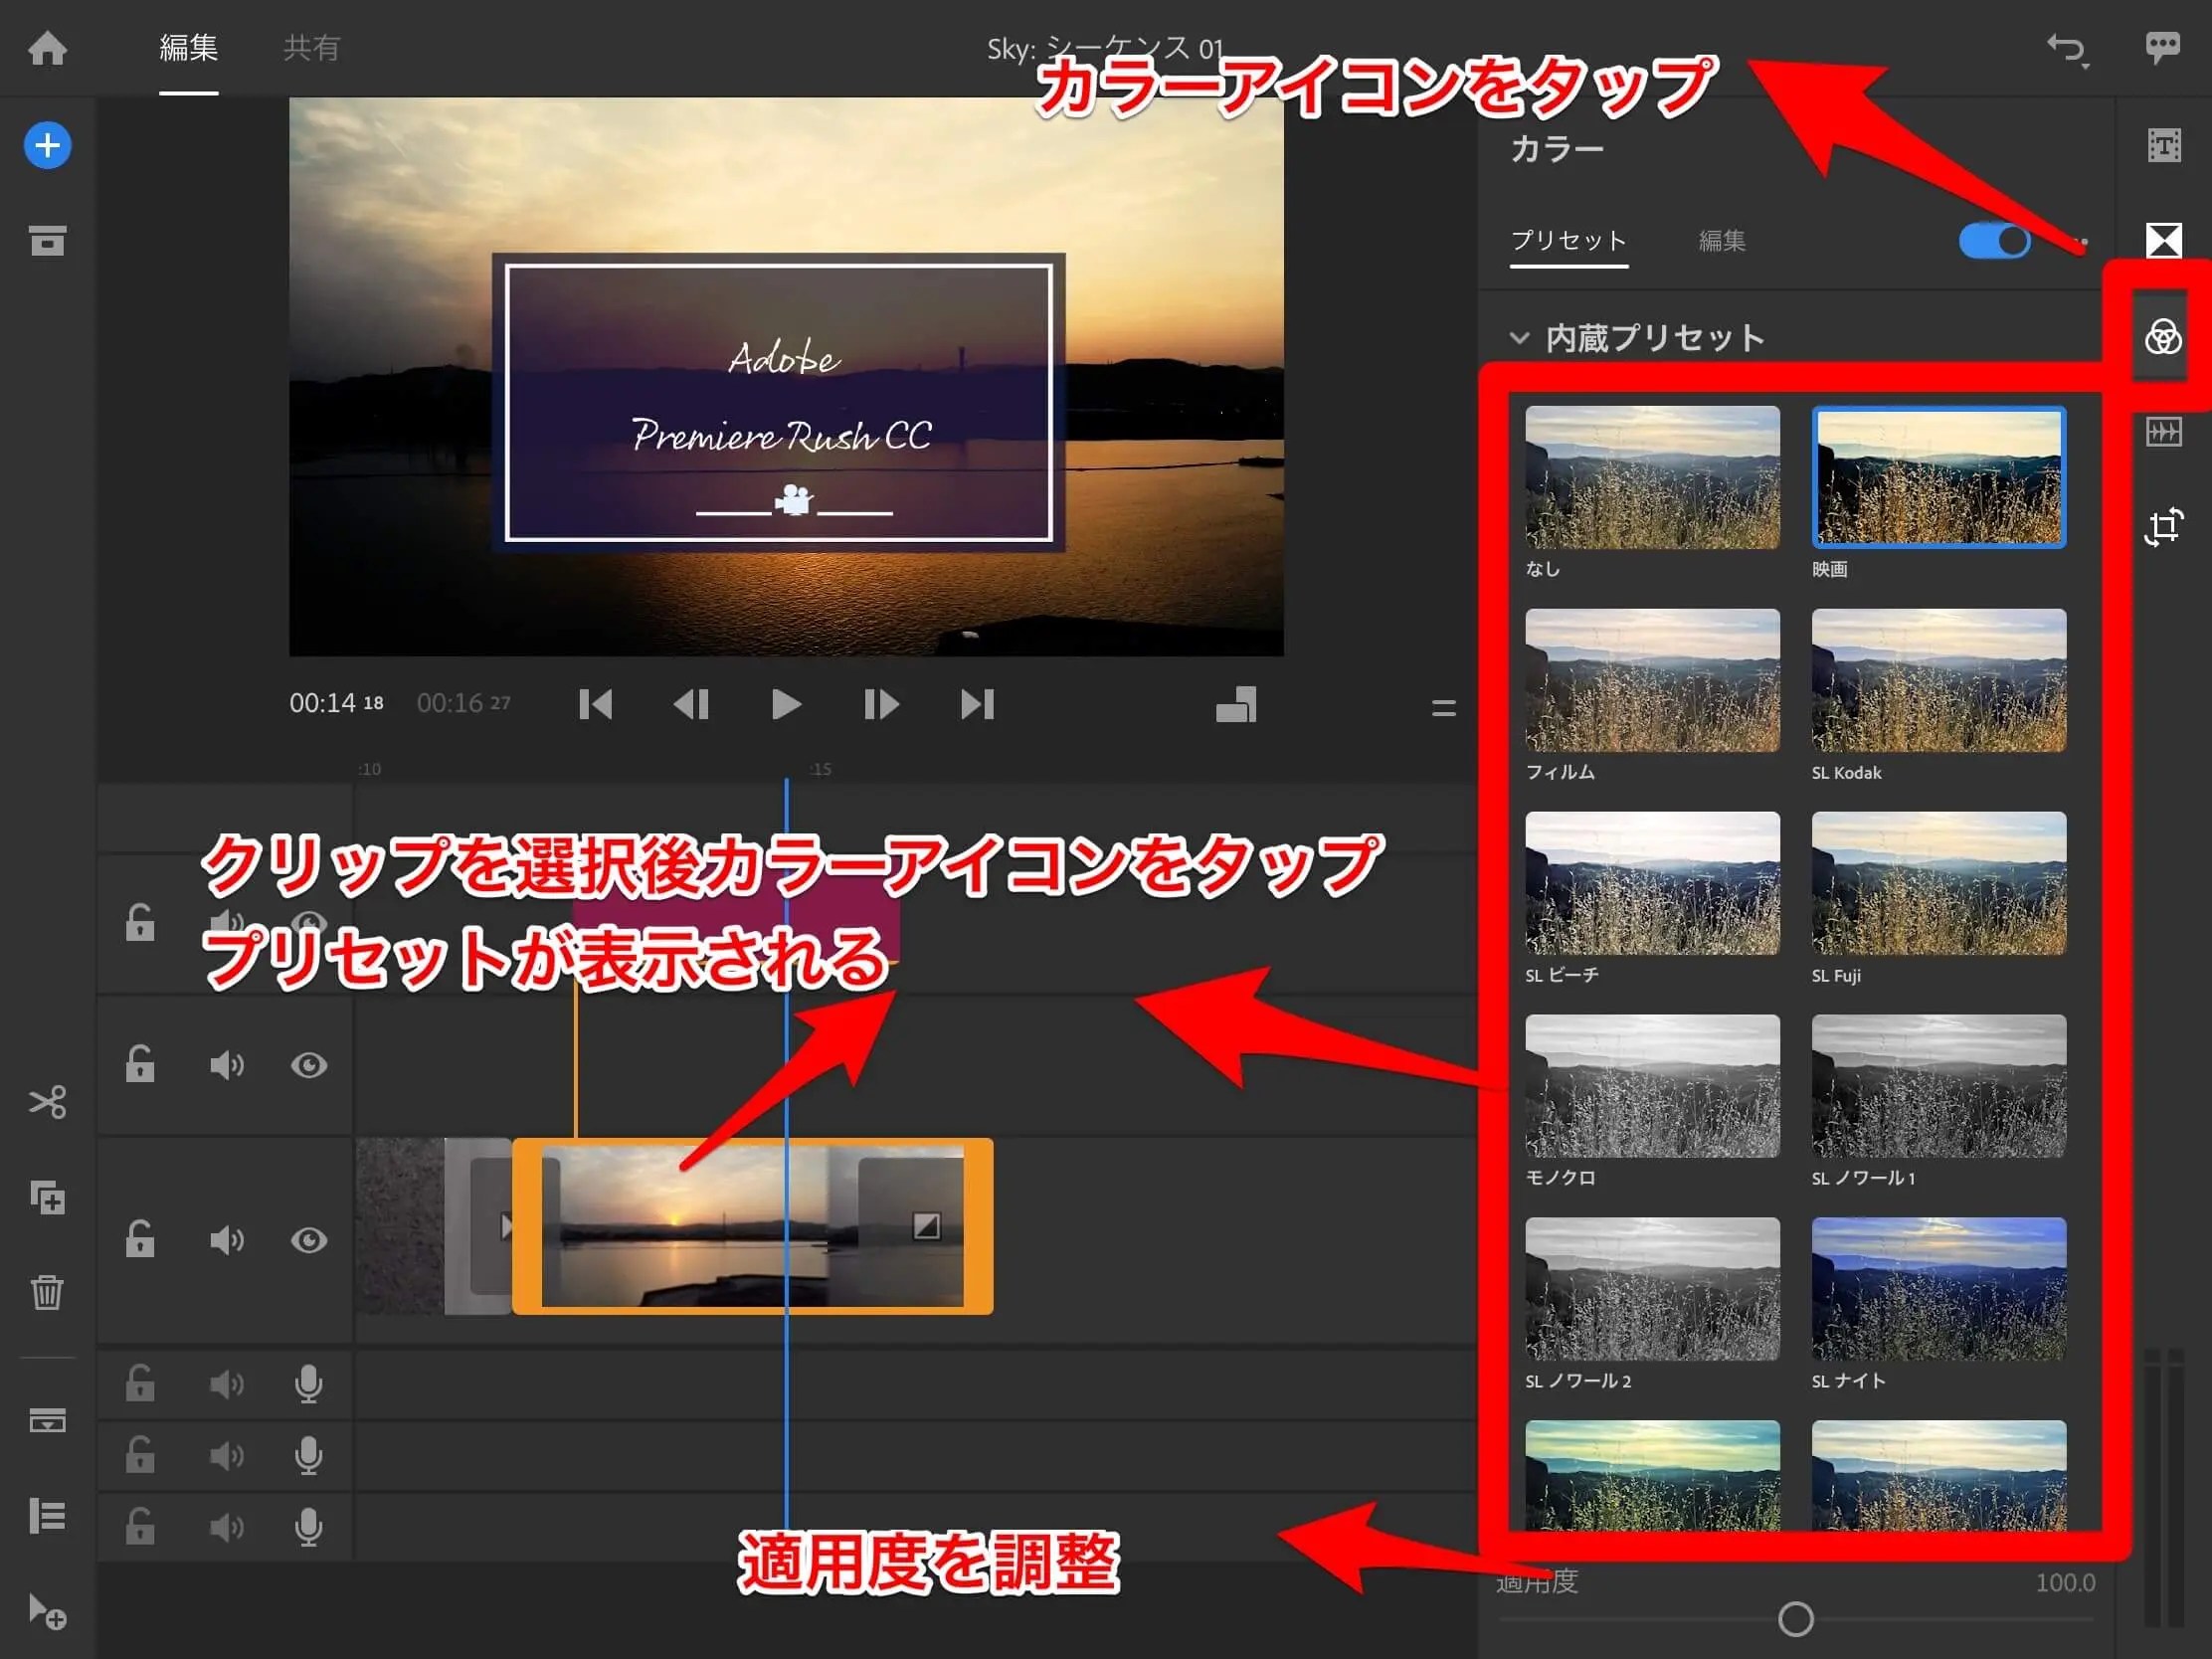Return to home screen
This screenshot has height=1659, width=2212.
(x=47, y=47)
